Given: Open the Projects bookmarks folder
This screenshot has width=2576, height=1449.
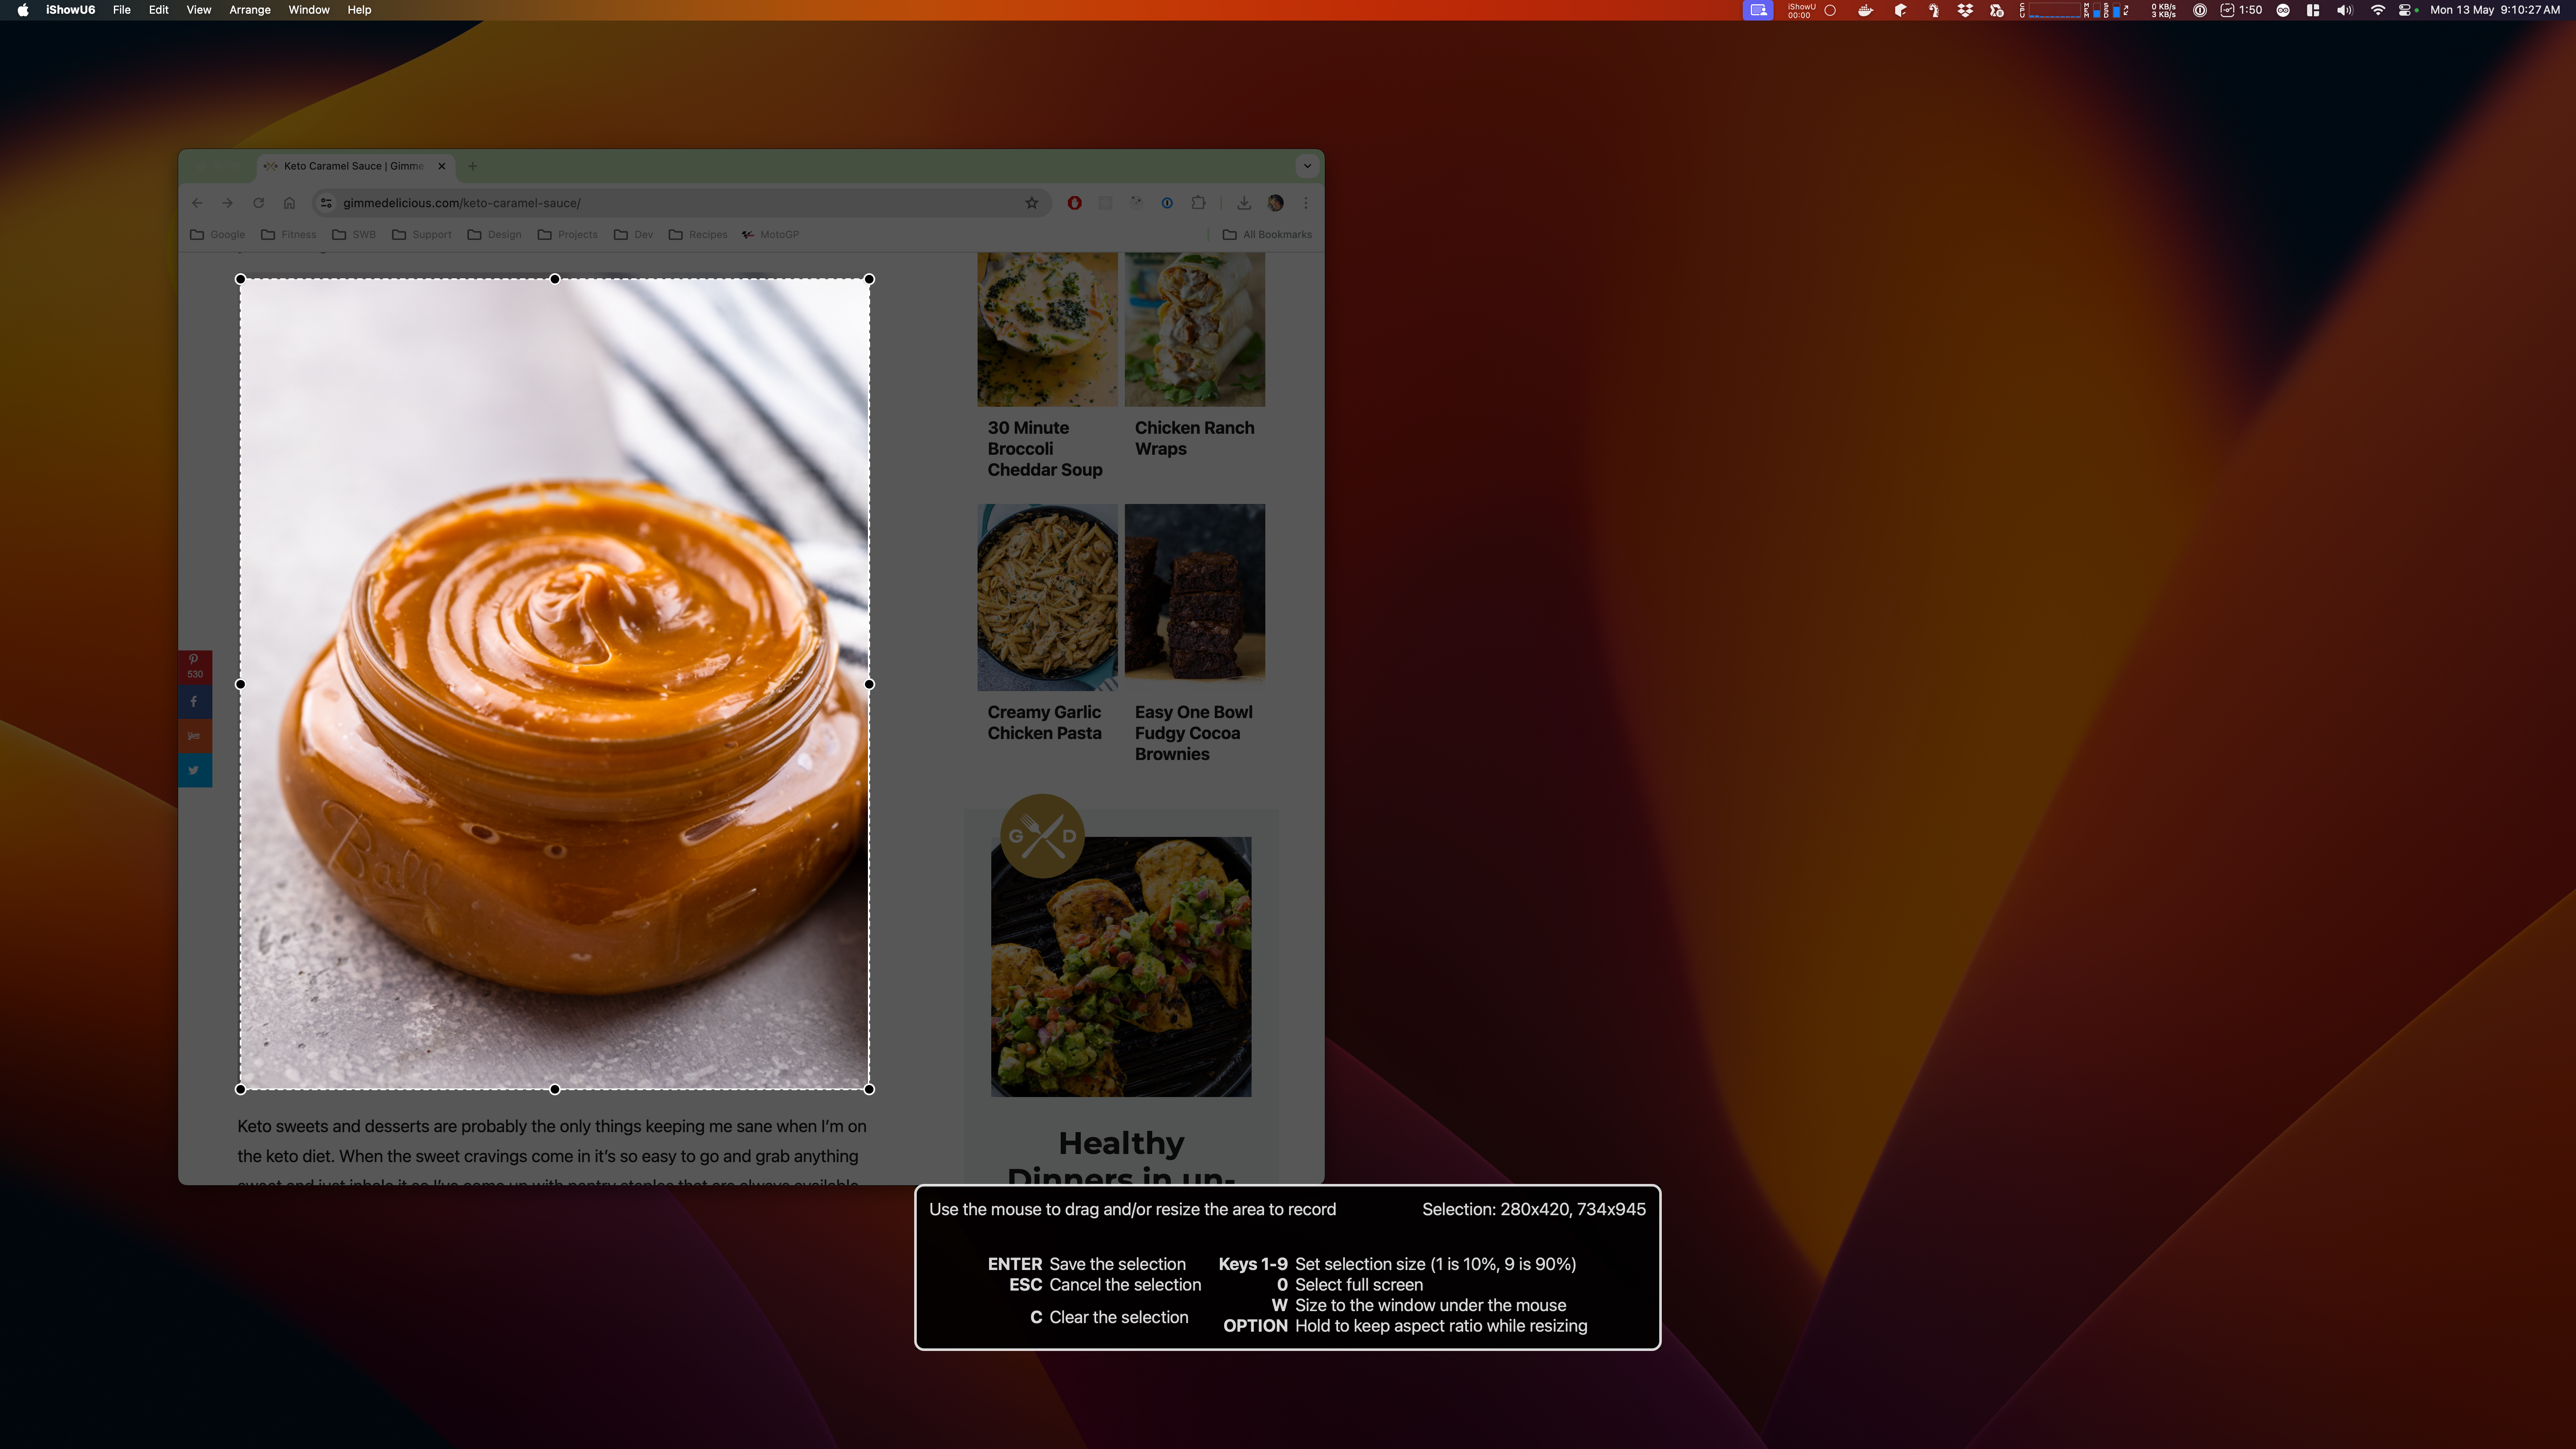Looking at the screenshot, I should [568, 235].
